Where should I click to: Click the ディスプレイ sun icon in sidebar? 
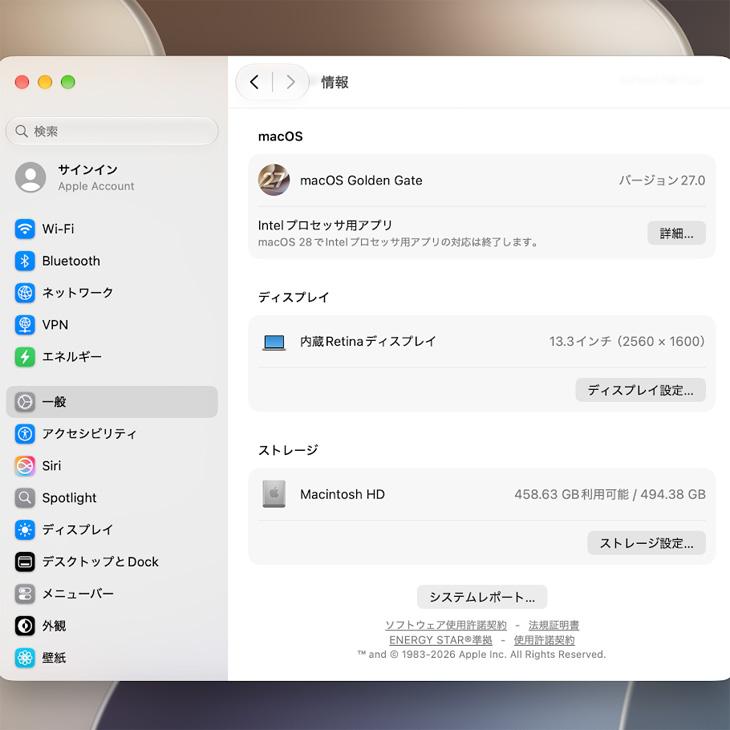[25, 530]
